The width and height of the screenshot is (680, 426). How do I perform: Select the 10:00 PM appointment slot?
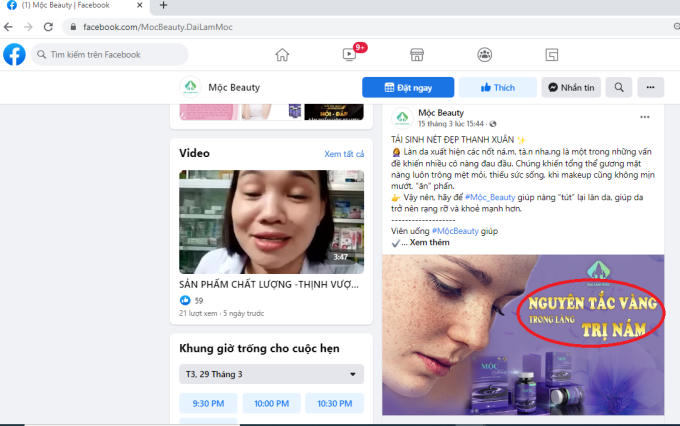(x=271, y=403)
